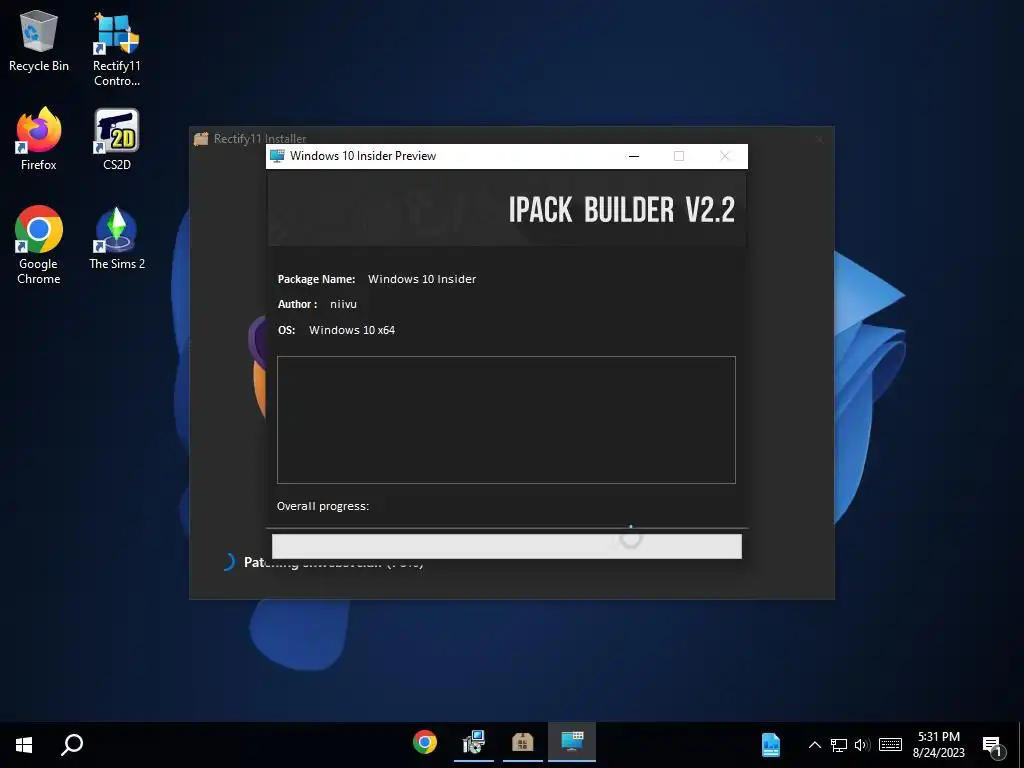Click the 'Package Name:' label
1024x768 pixels.
click(x=316, y=279)
